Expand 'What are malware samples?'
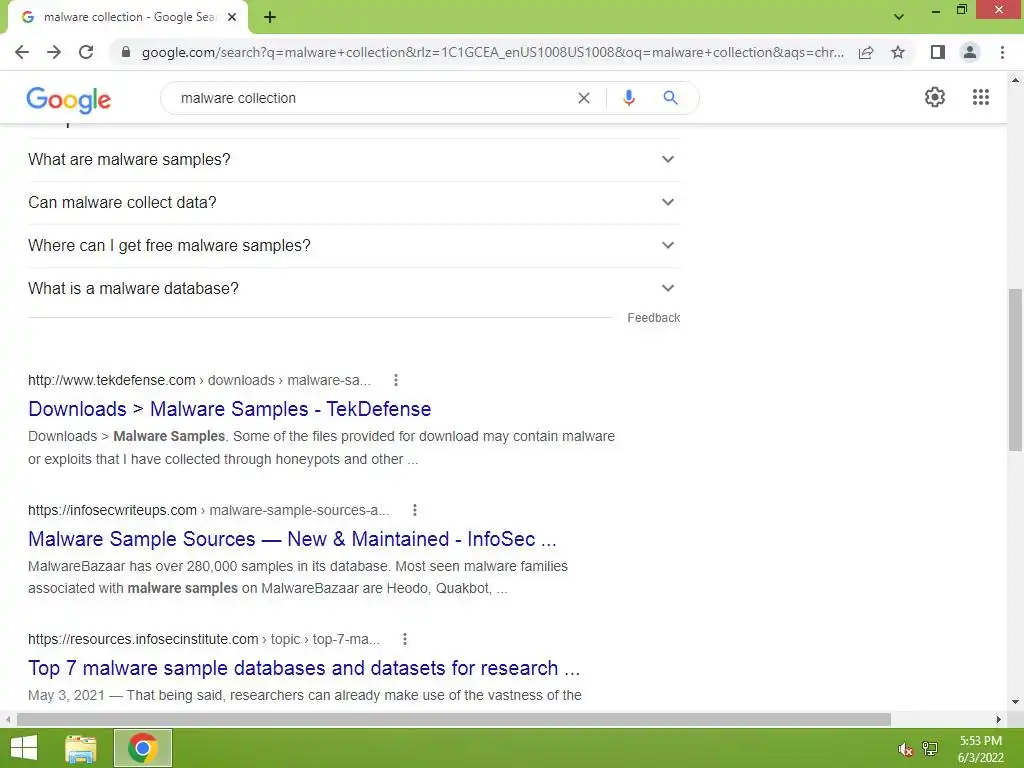The width and height of the screenshot is (1024, 768). (354, 159)
